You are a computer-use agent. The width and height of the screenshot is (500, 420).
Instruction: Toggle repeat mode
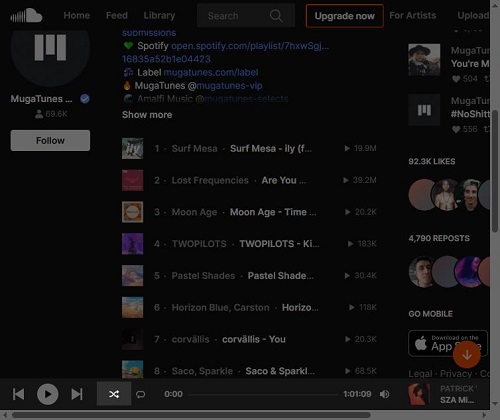pos(141,394)
